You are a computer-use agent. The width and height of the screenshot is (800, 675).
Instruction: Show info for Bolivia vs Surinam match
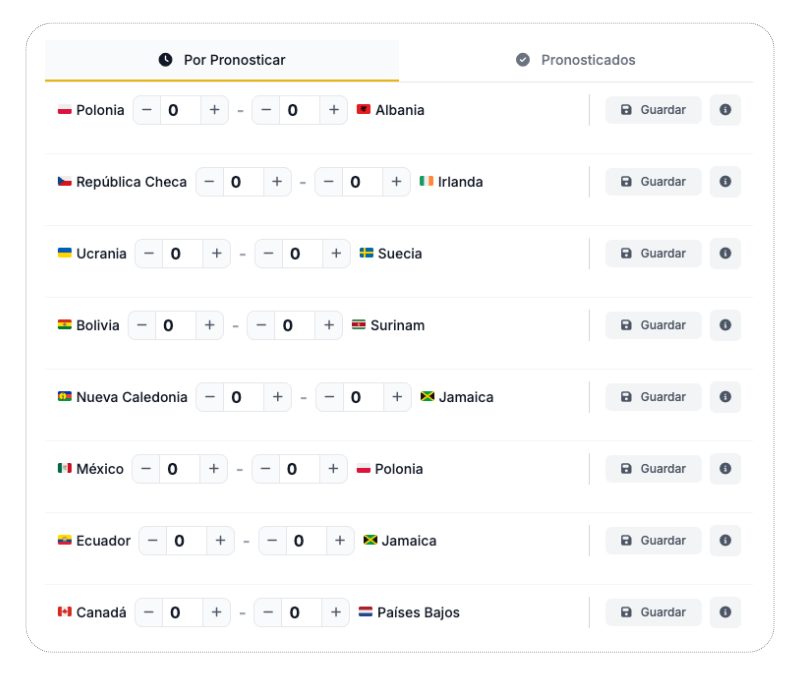725,325
